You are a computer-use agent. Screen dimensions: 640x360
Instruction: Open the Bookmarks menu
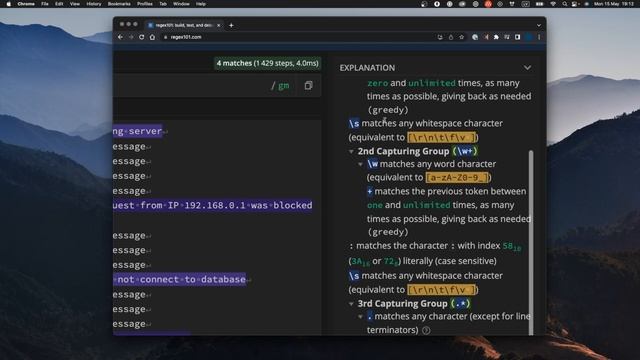tap(119, 4)
